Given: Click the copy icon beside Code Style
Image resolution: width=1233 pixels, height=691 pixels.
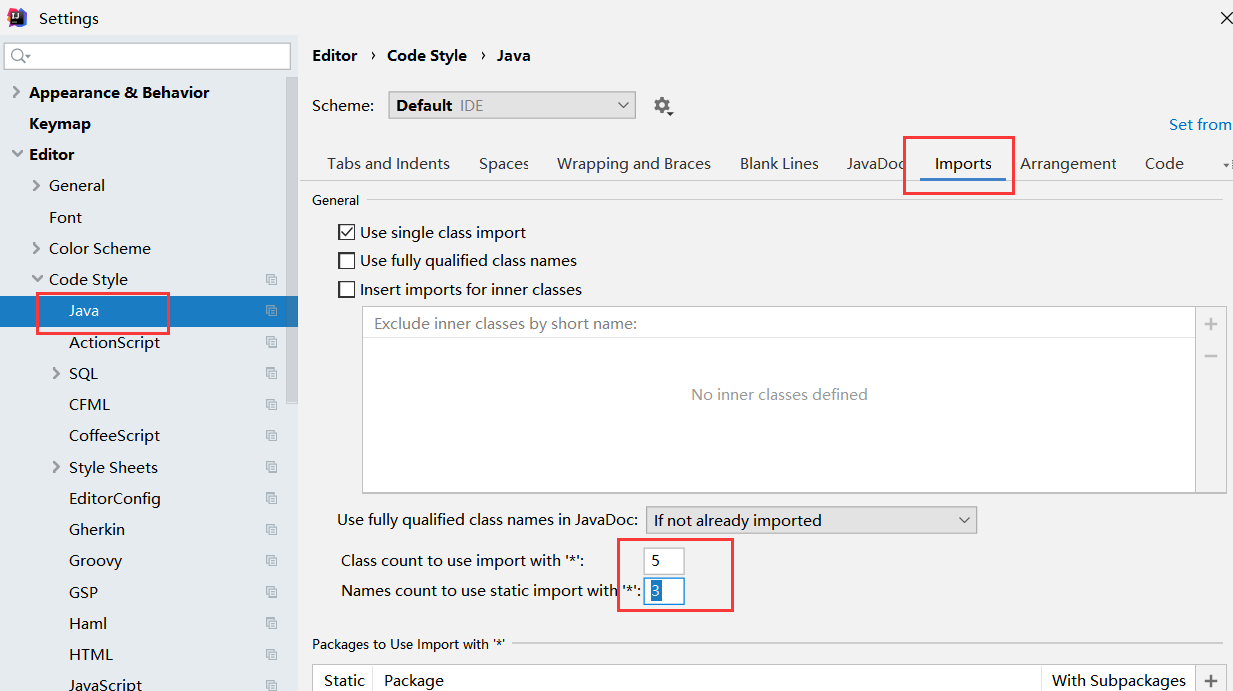Looking at the screenshot, I should (271, 280).
